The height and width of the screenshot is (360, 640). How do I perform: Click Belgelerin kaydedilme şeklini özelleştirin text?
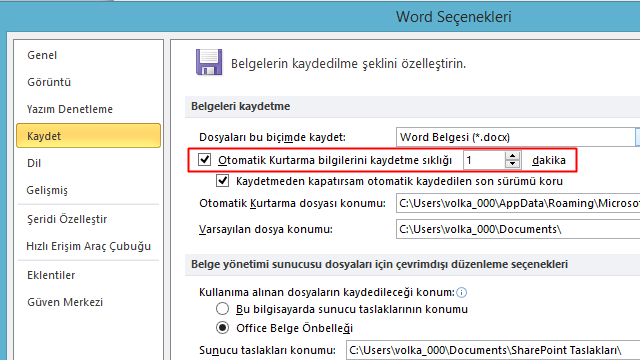[x=348, y=64]
